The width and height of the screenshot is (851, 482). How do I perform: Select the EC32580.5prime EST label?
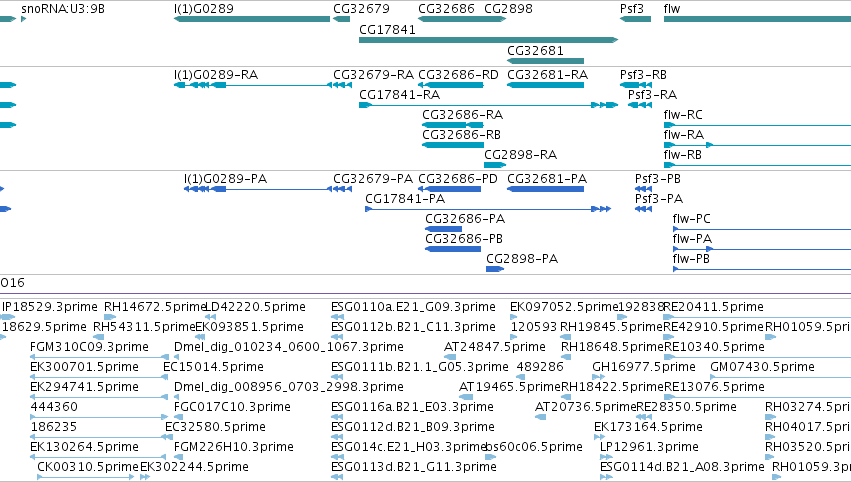tap(215, 428)
